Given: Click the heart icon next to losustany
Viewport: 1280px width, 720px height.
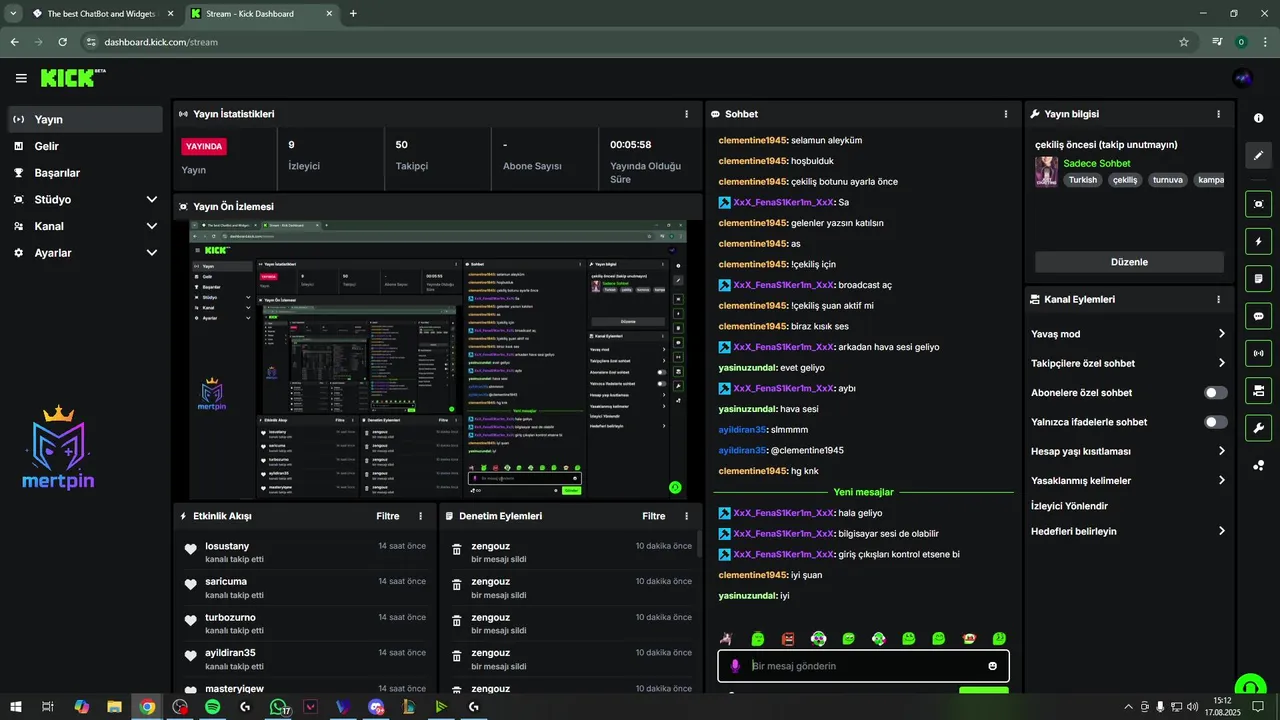Looking at the screenshot, I should click(x=191, y=549).
